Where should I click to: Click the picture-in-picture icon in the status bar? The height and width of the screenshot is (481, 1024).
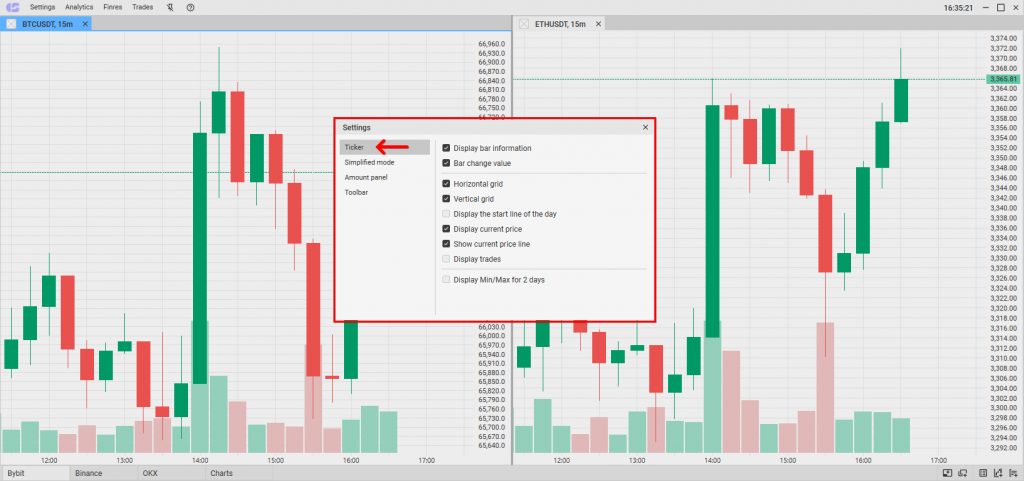click(x=948, y=473)
